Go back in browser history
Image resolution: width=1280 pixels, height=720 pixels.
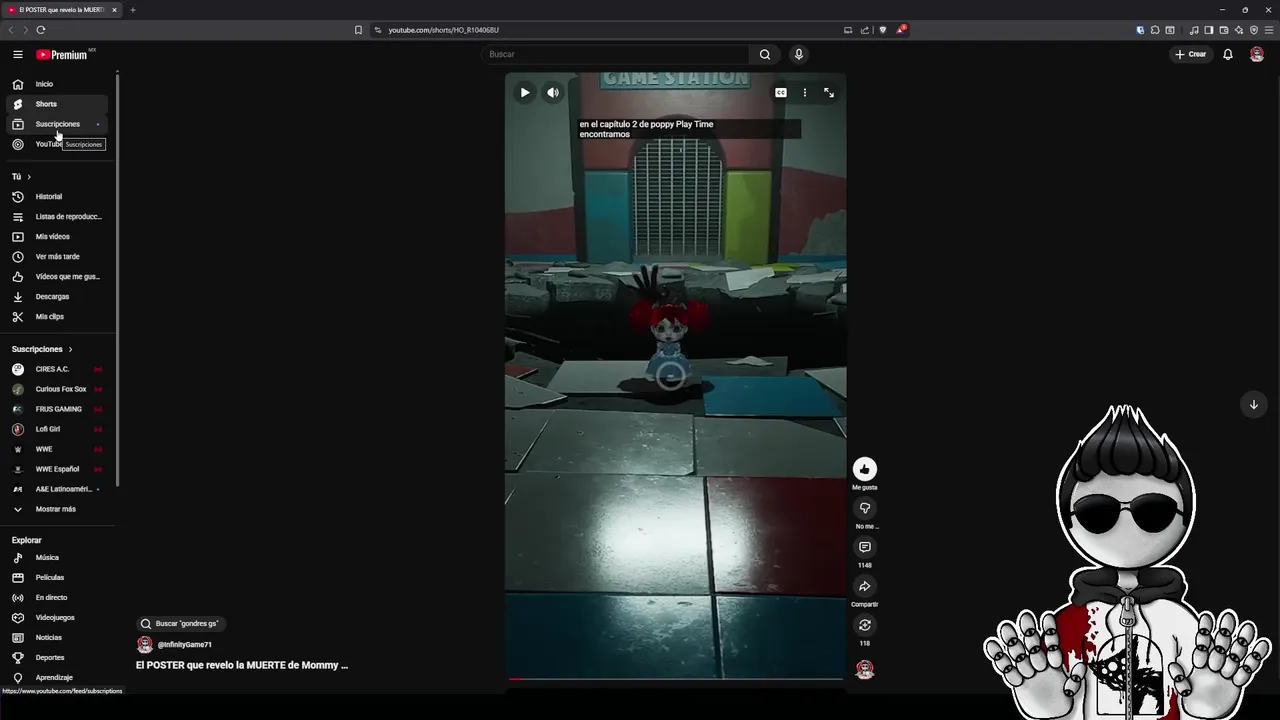11,30
